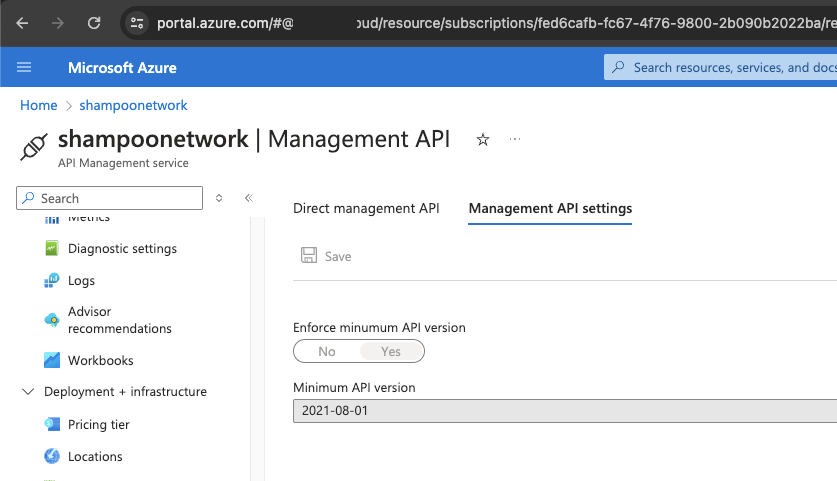
Task: Open site information icon in address bar
Action: pos(137,23)
